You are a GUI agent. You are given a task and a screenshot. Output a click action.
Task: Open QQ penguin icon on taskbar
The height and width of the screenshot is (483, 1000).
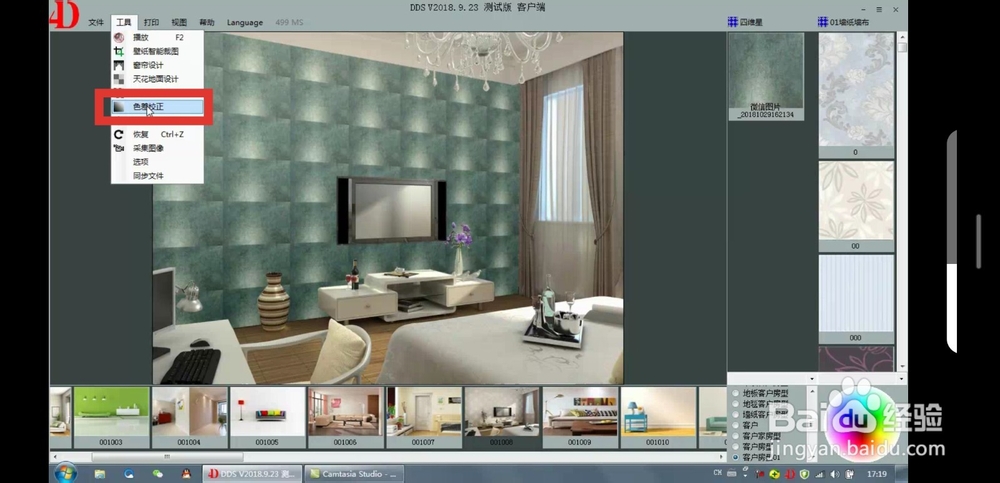coord(186,474)
